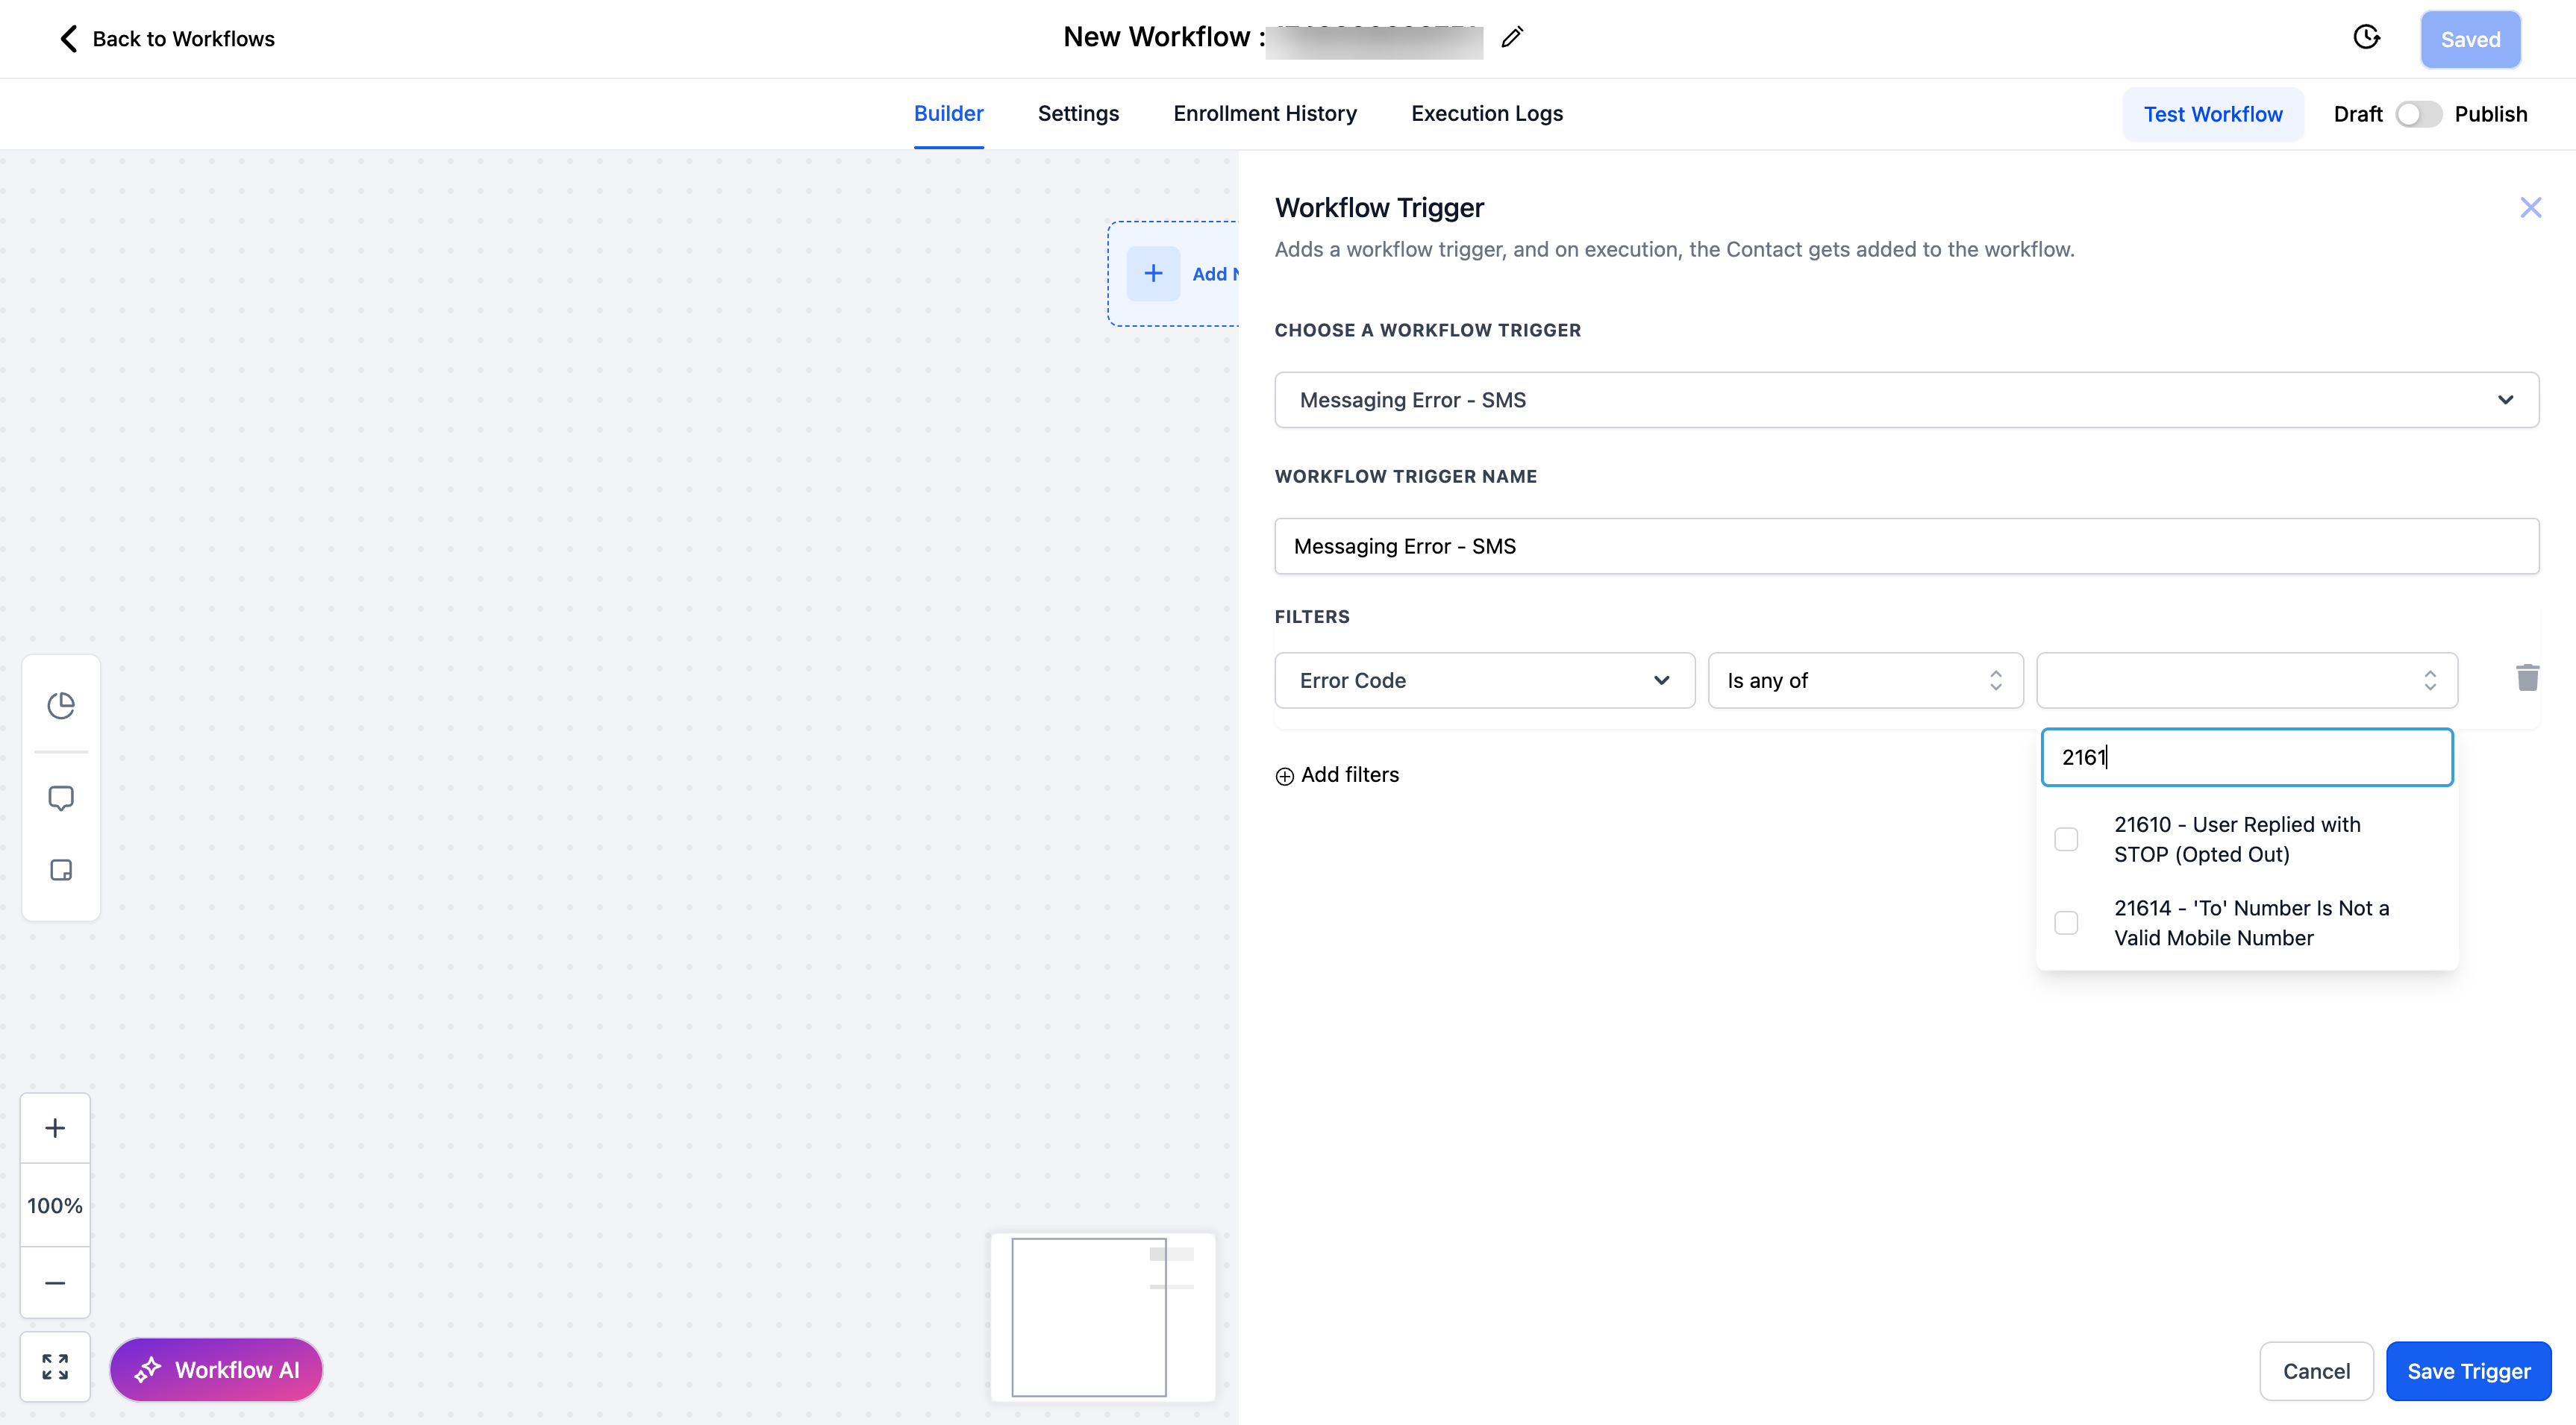The image size is (2576, 1425).
Task: Open the analytics pie chart icon
Action: (x=61, y=705)
